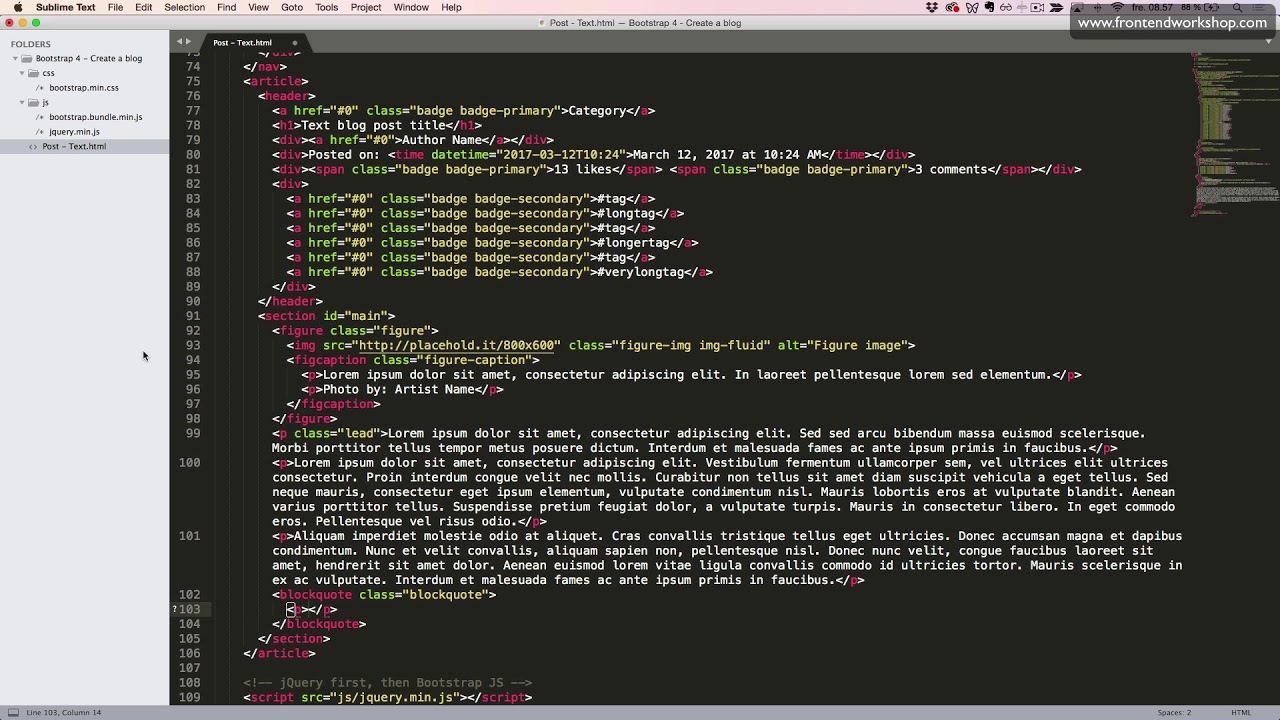
Task: Open the Edit menu
Action: point(144,7)
